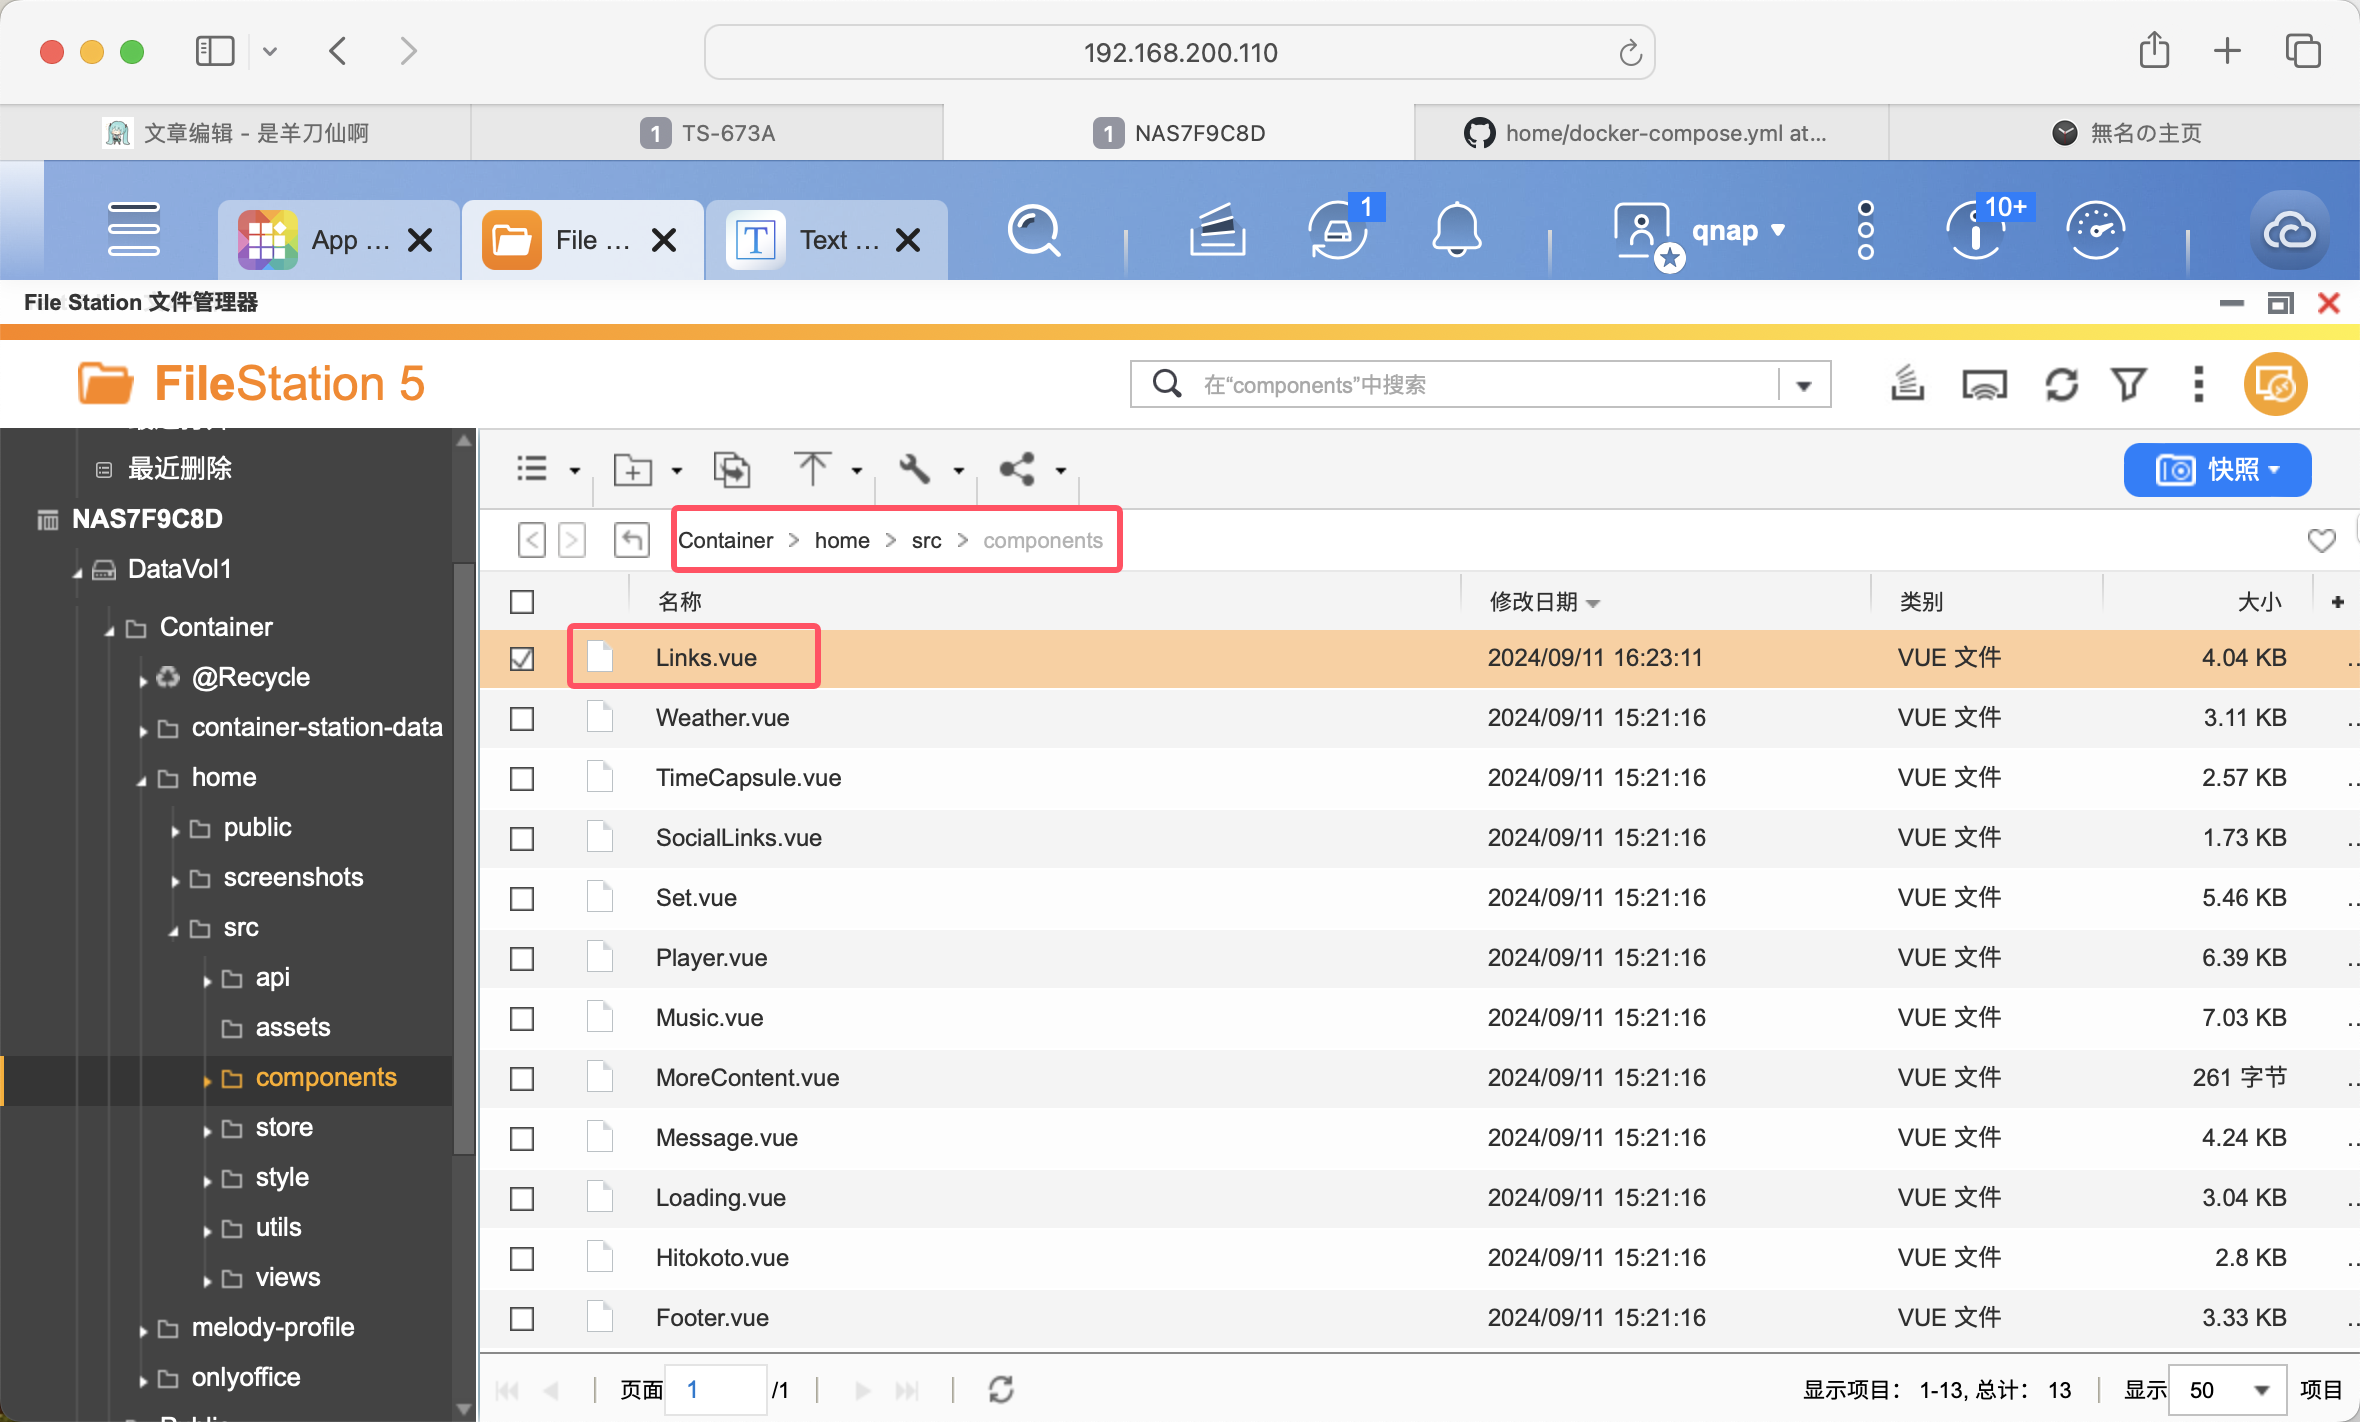
Task: Open FileStation more settings dots
Action: (x=2198, y=384)
